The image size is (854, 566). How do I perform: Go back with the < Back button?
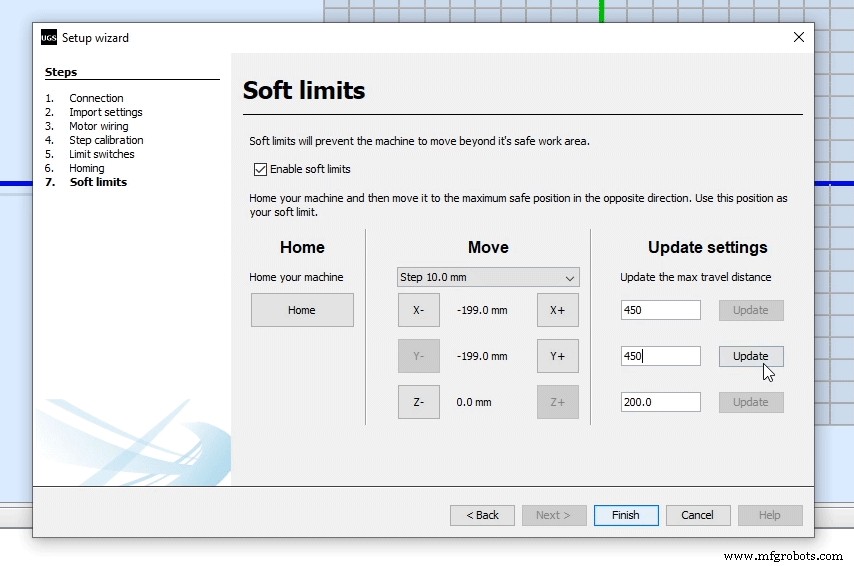(482, 515)
